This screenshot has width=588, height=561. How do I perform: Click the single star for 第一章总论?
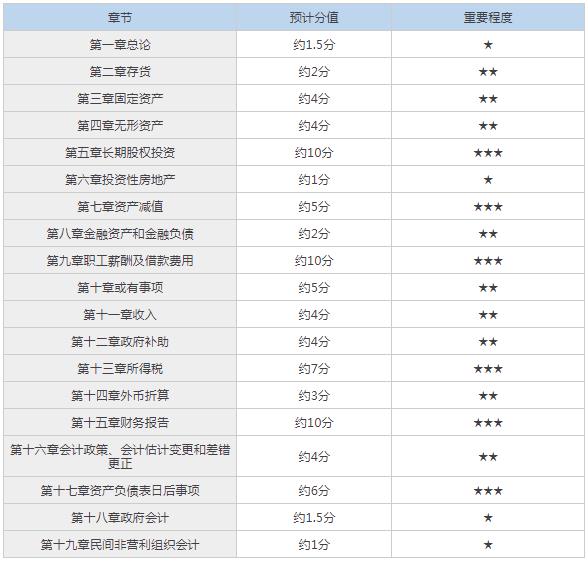(488, 45)
